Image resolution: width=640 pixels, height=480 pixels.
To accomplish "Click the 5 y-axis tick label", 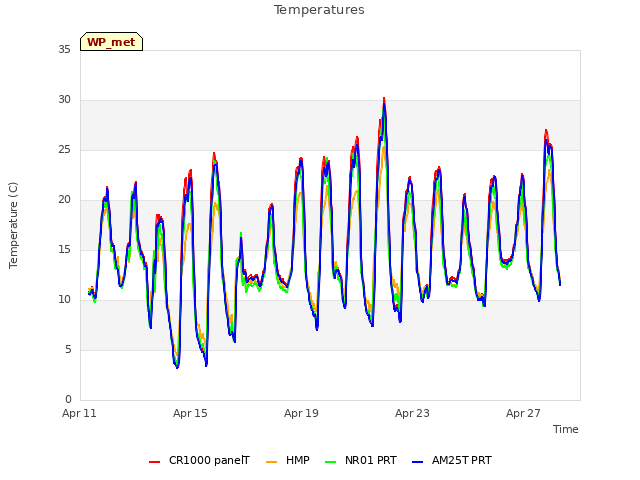I will pyautogui.click(x=68, y=350).
